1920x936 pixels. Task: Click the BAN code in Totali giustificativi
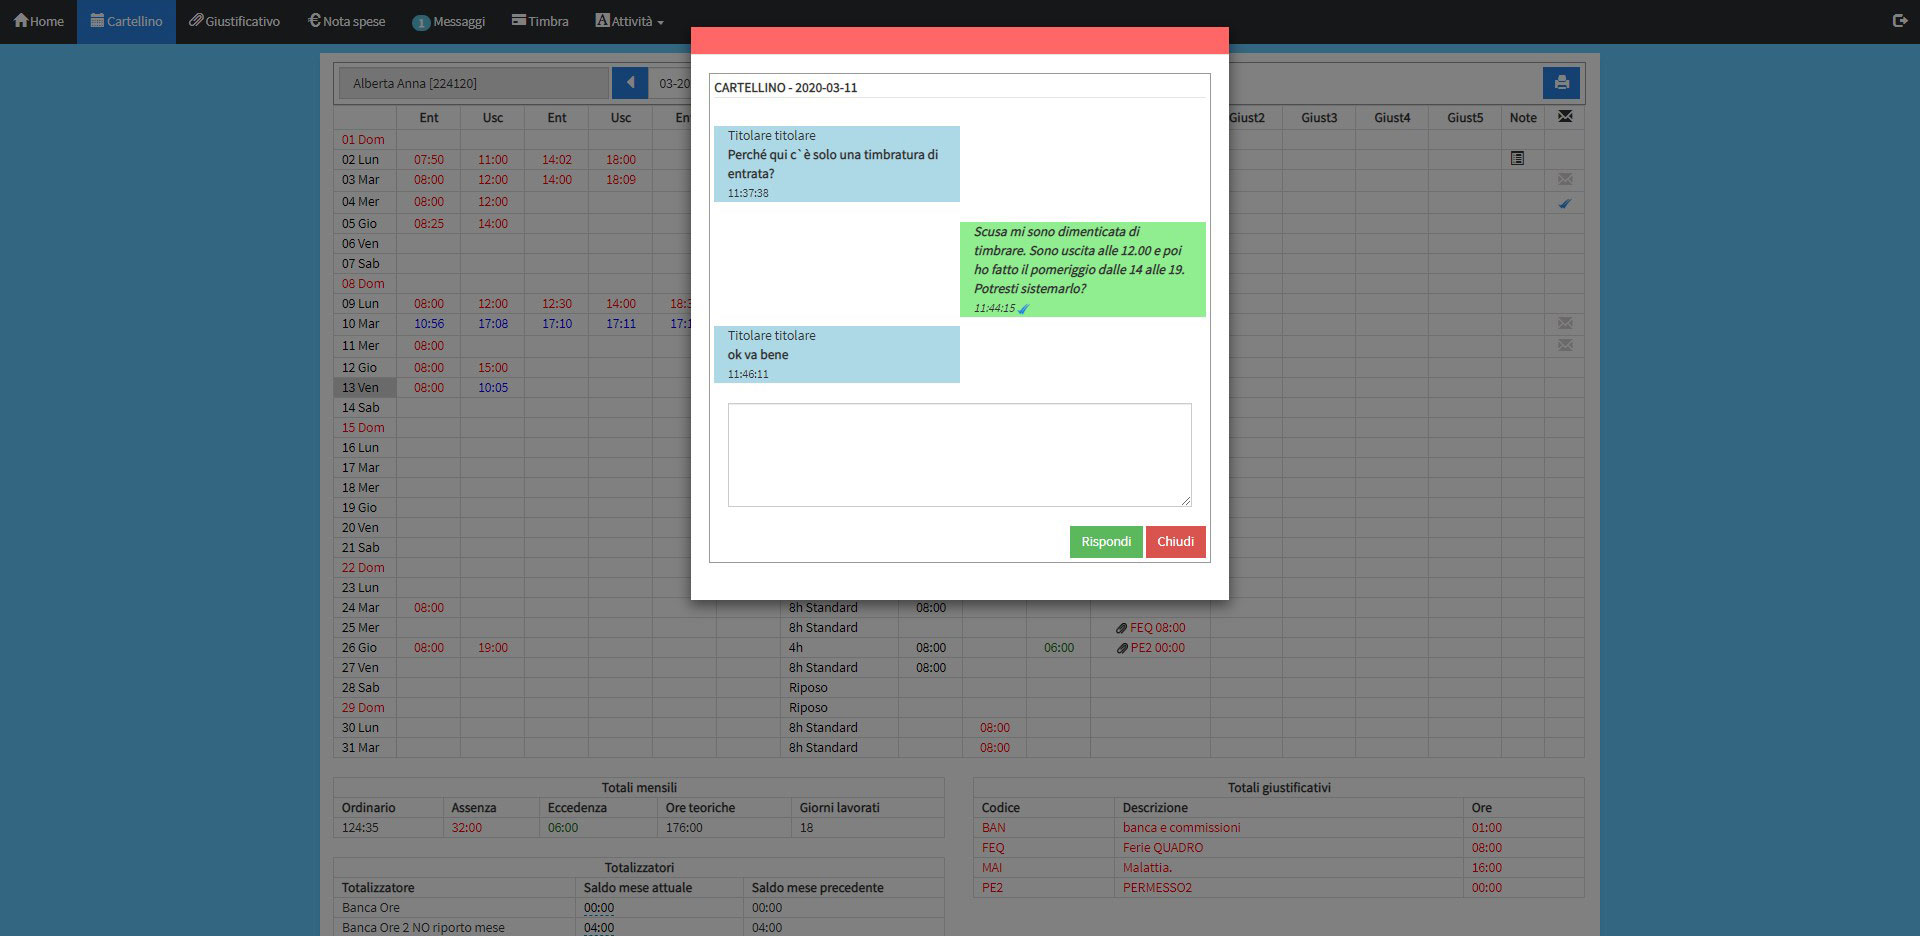(994, 827)
